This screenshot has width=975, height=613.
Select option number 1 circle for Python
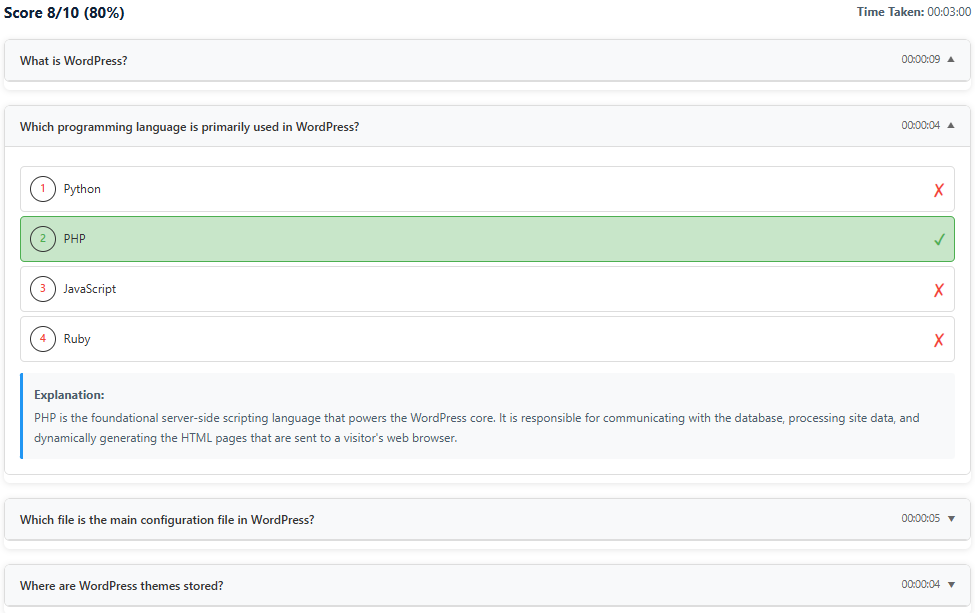tap(43, 189)
